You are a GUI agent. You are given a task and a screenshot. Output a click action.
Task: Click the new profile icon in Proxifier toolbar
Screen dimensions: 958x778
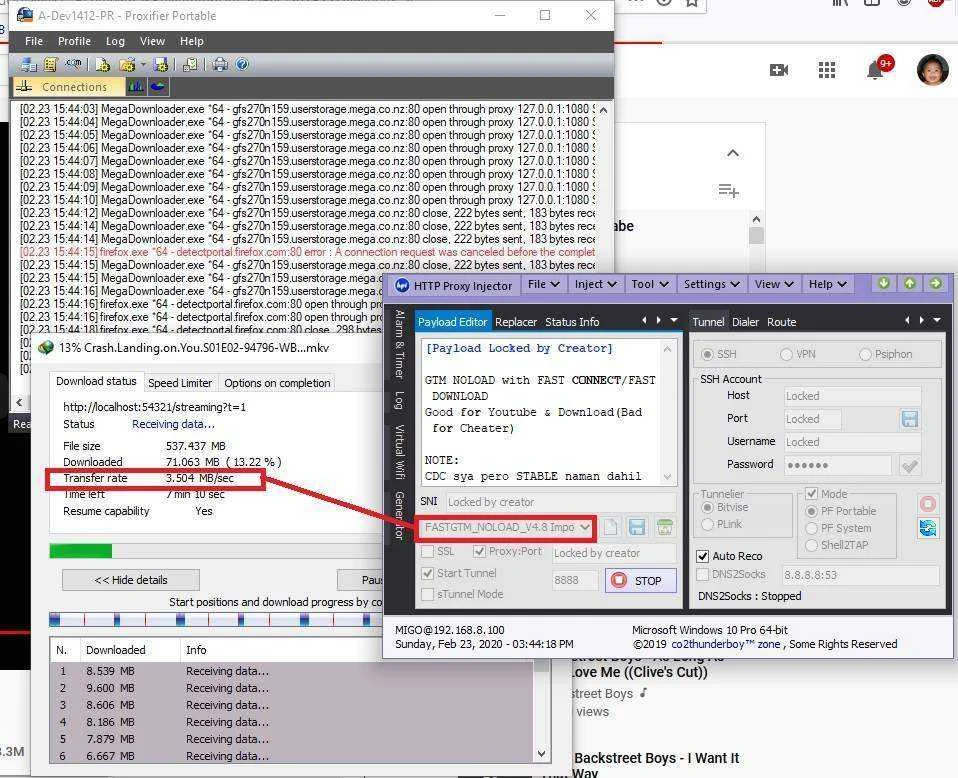tap(103, 64)
